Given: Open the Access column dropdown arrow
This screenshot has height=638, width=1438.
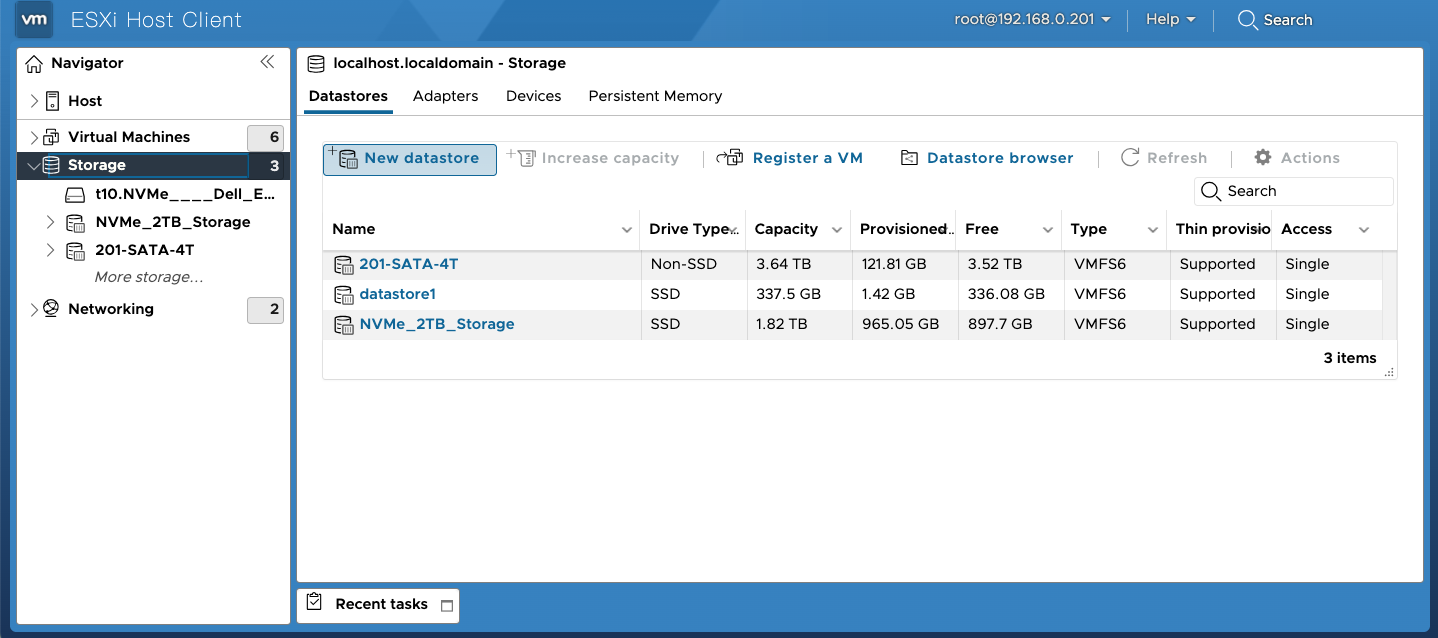Looking at the screenshot, I should [1364, 230].
